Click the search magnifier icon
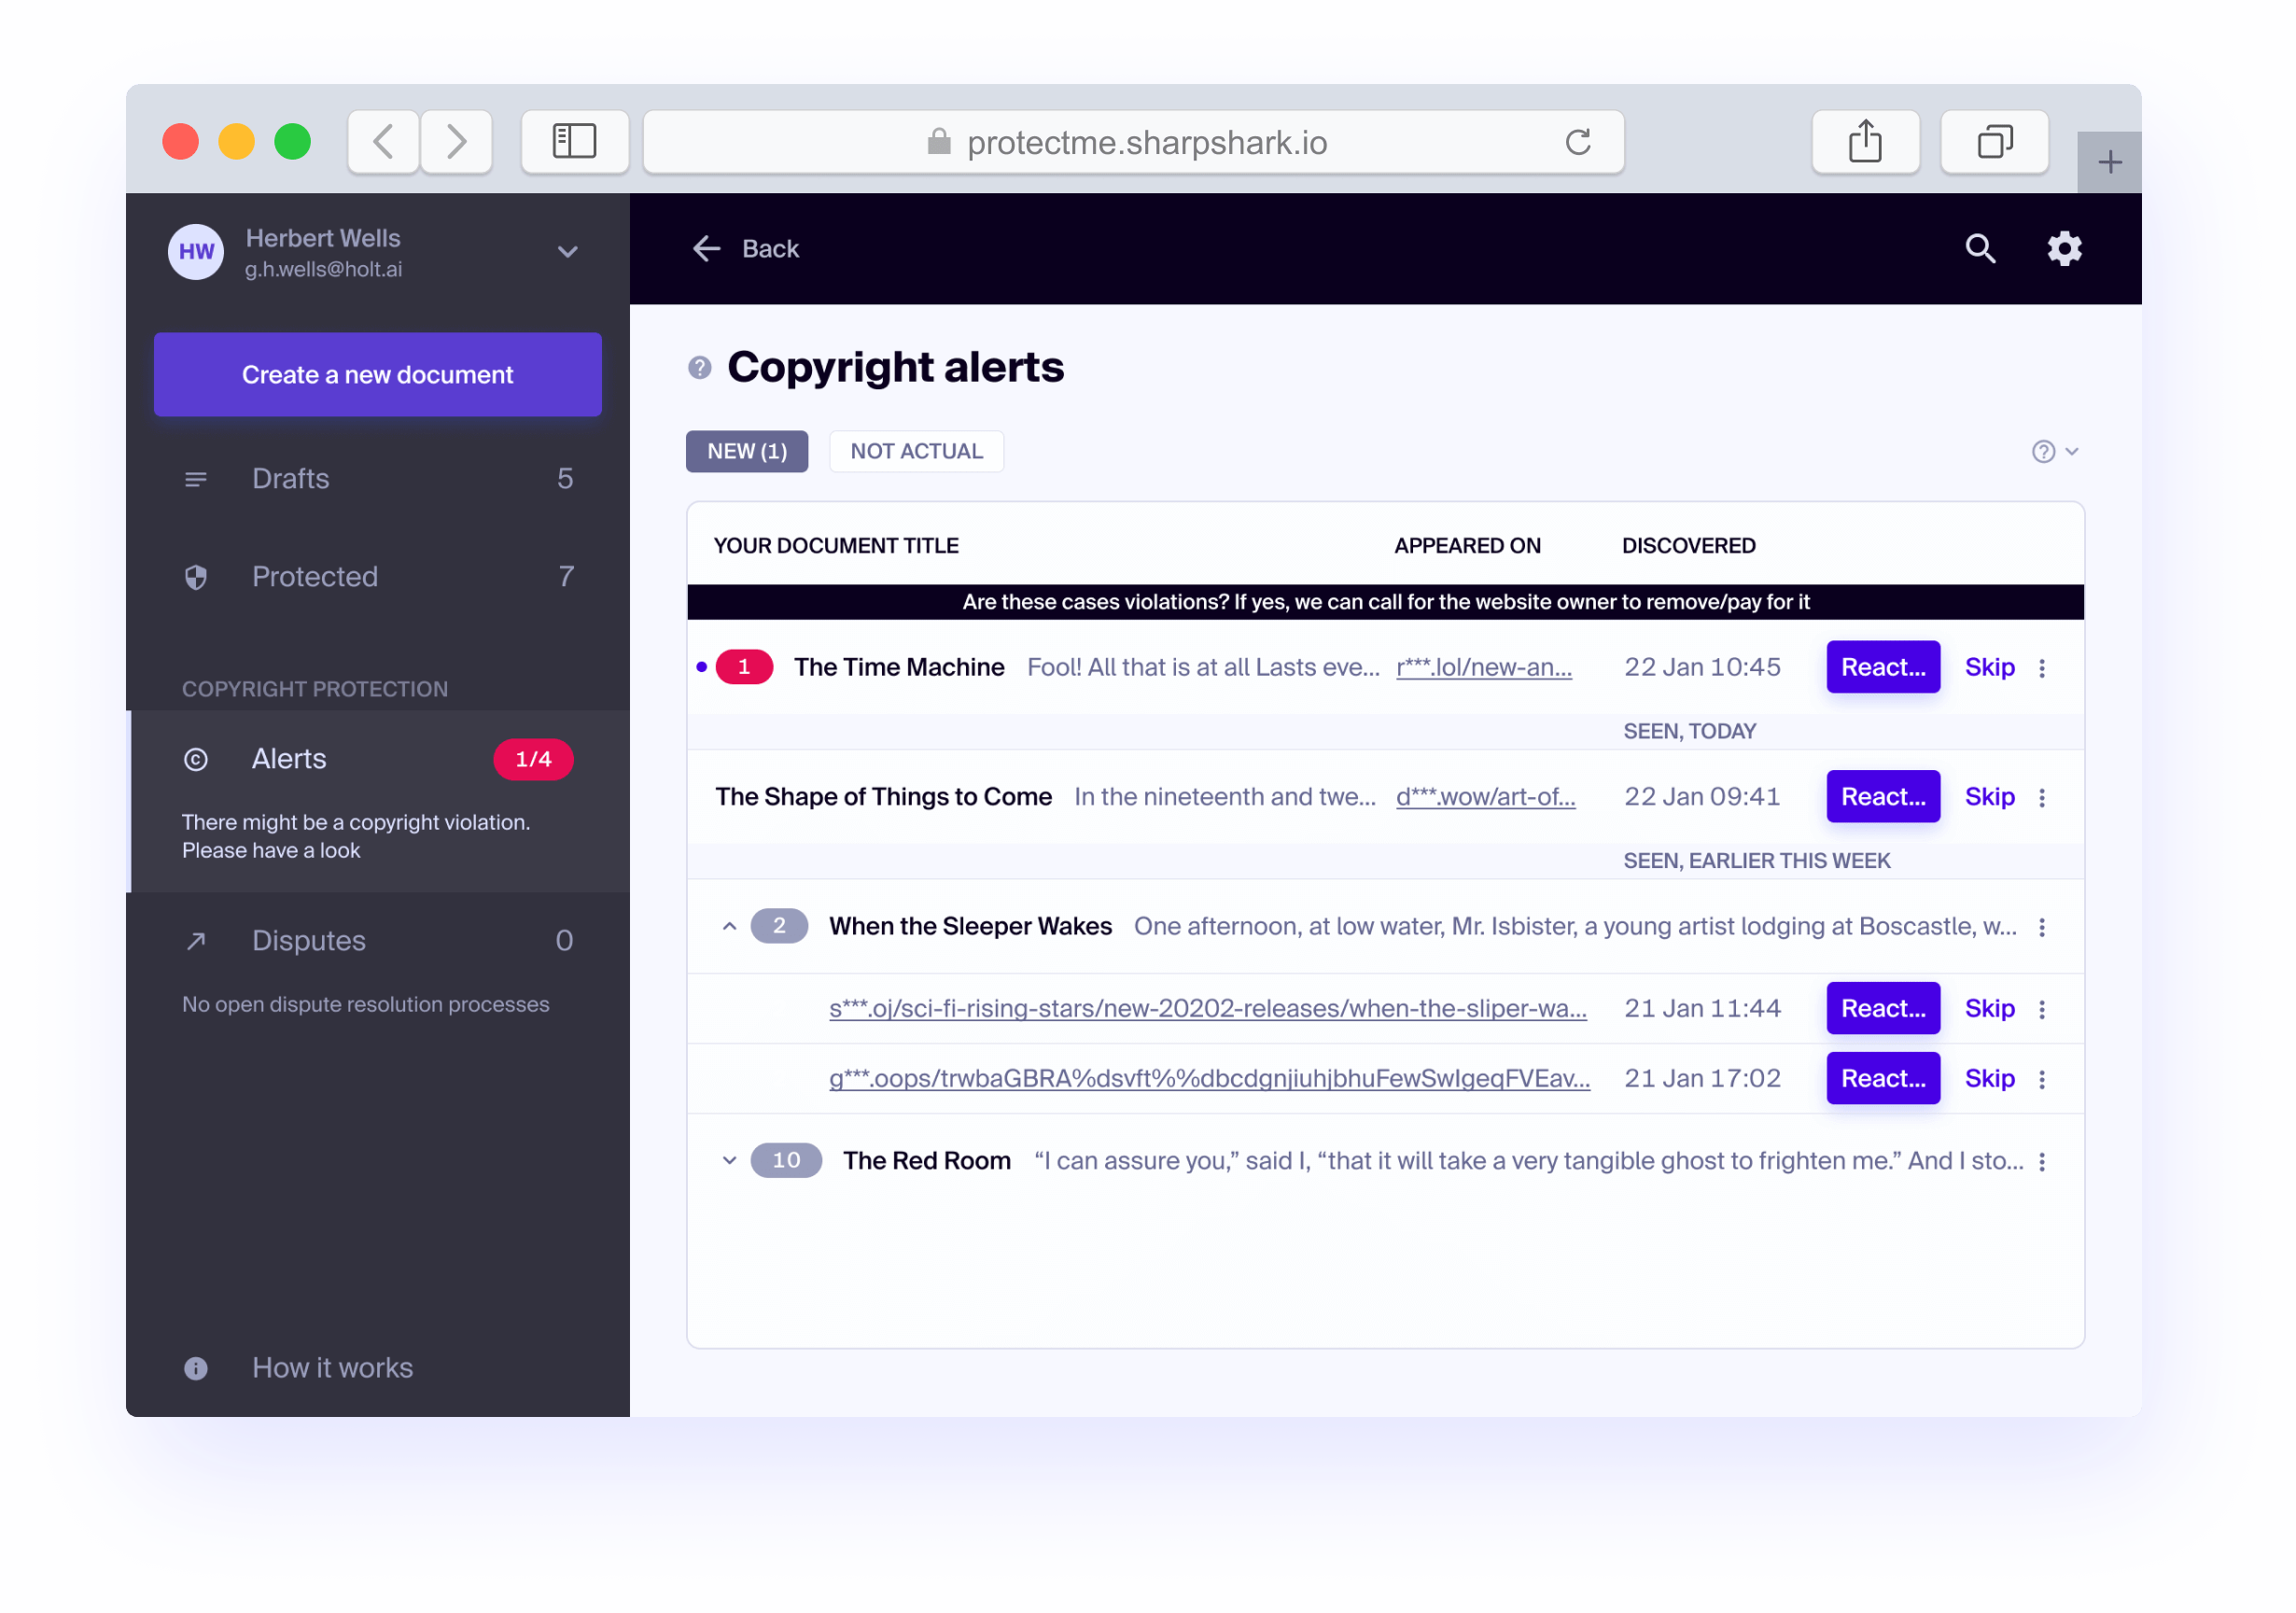This screenshot has height=1613, width=2296. (1979, 248)
